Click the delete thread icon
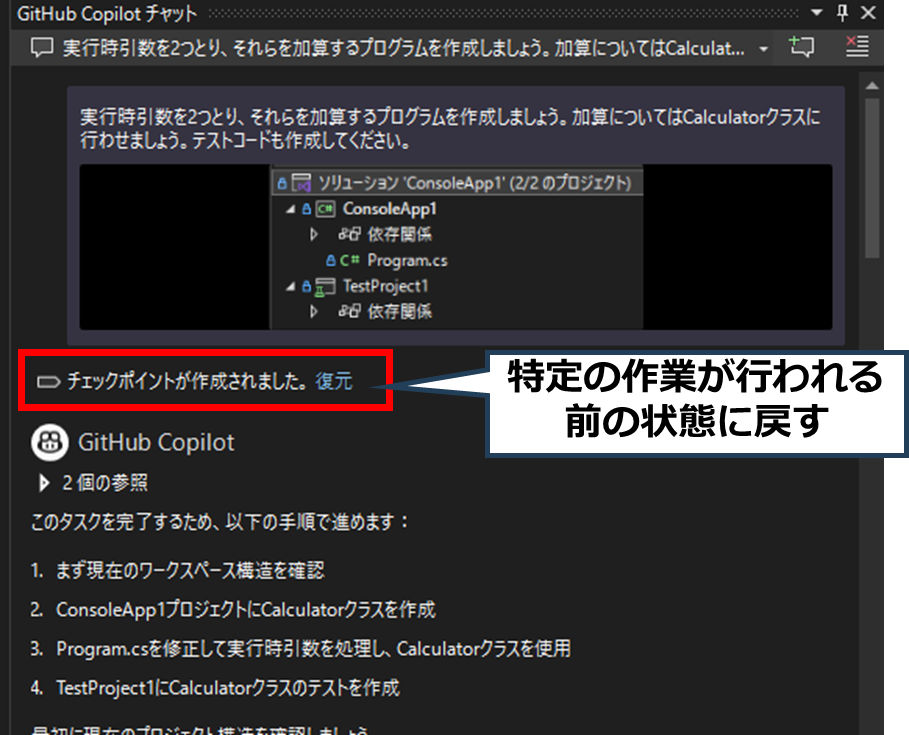This screenshot has width=909, height=735. tap(857, 47)
